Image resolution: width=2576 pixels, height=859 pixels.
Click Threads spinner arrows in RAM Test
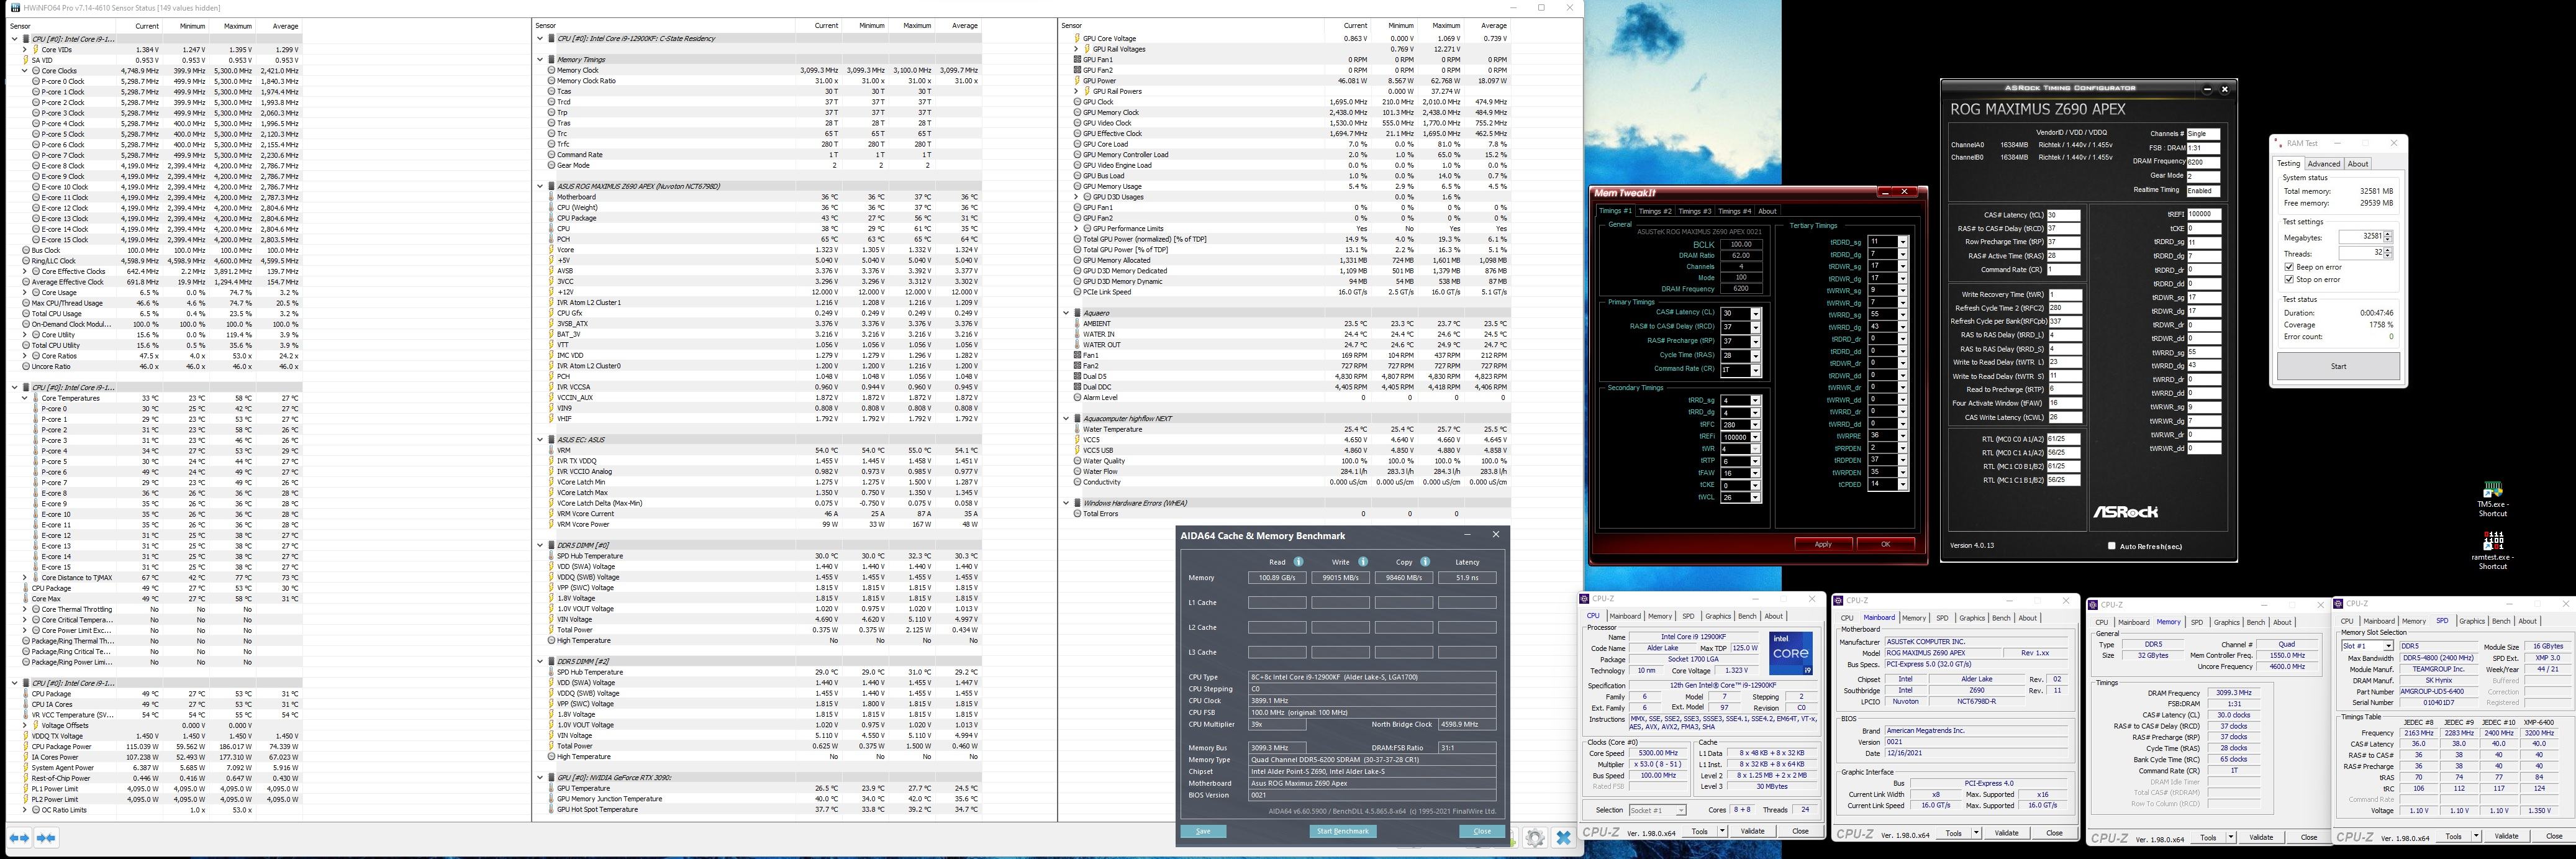tap(2388, 253)
